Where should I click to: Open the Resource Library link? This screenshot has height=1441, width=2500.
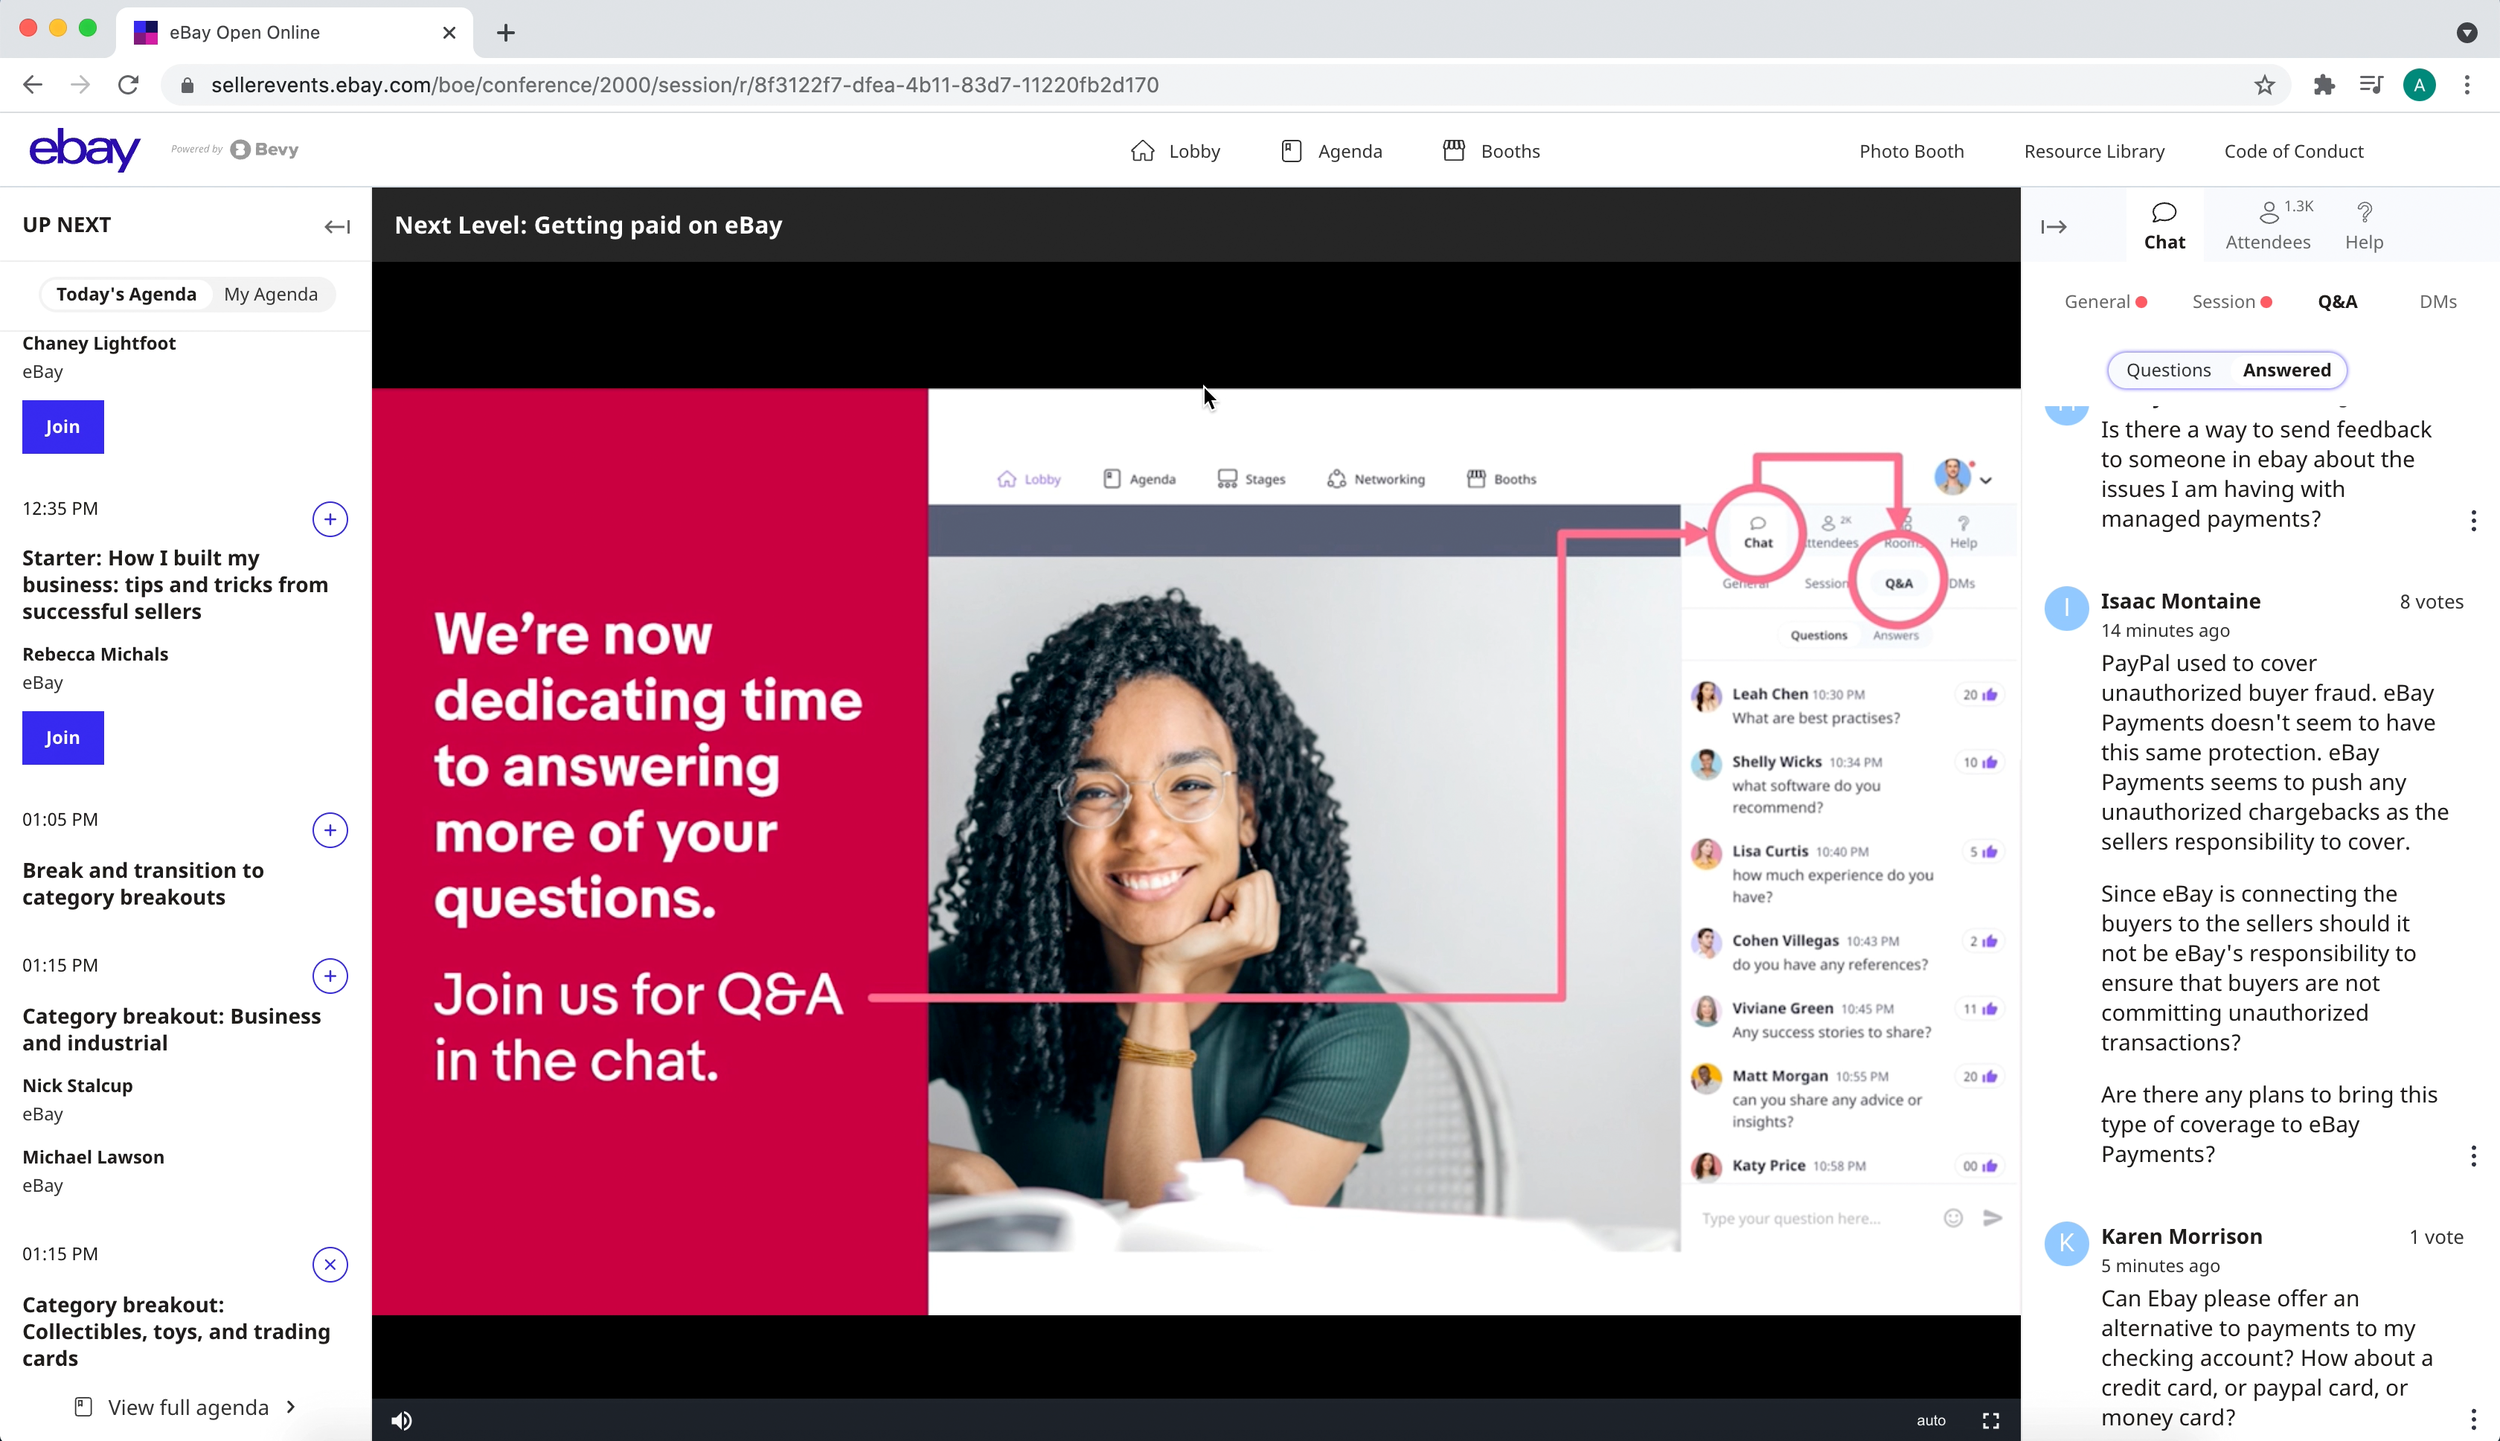(2093, 151)
